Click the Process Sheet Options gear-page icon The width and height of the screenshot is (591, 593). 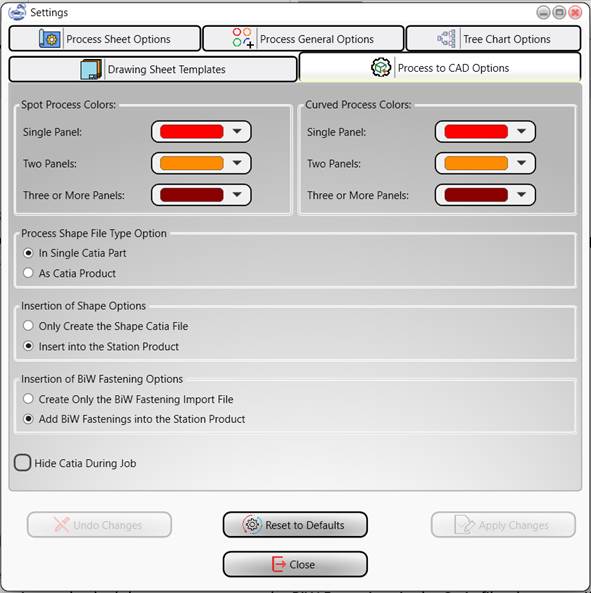coord(50,39)
